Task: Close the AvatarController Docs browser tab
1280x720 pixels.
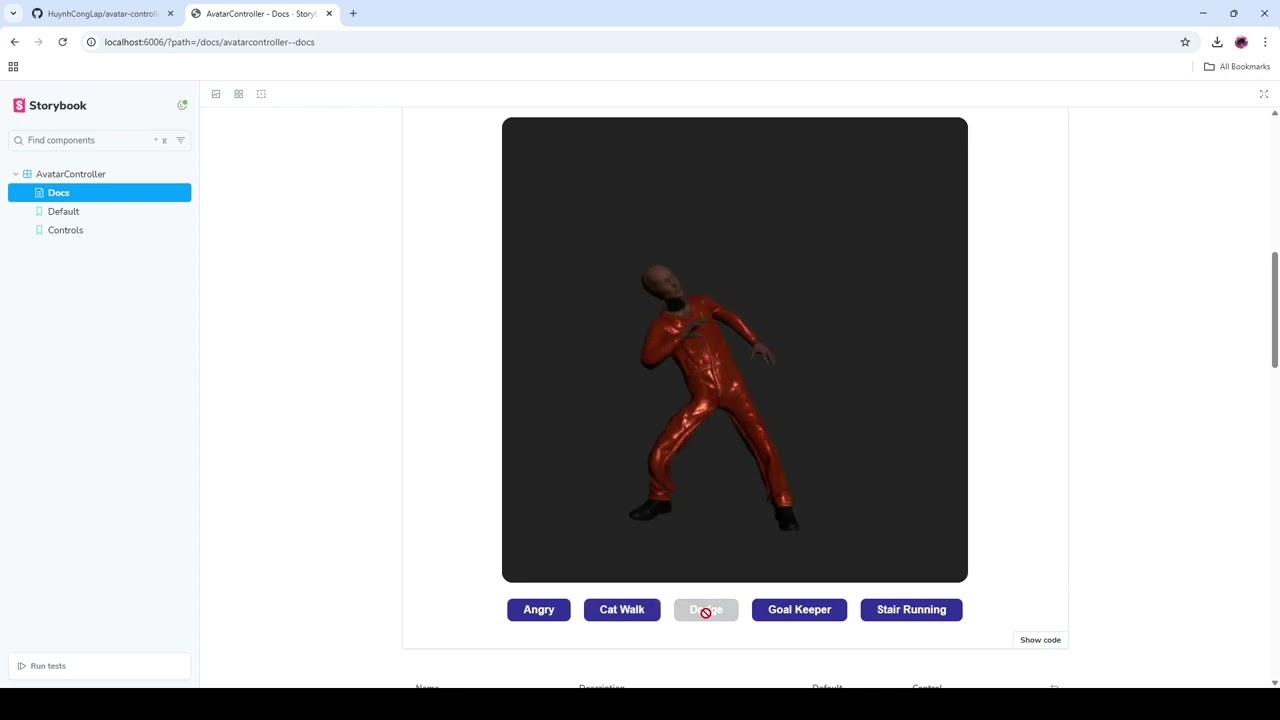Action: click(x=329, y=14)
